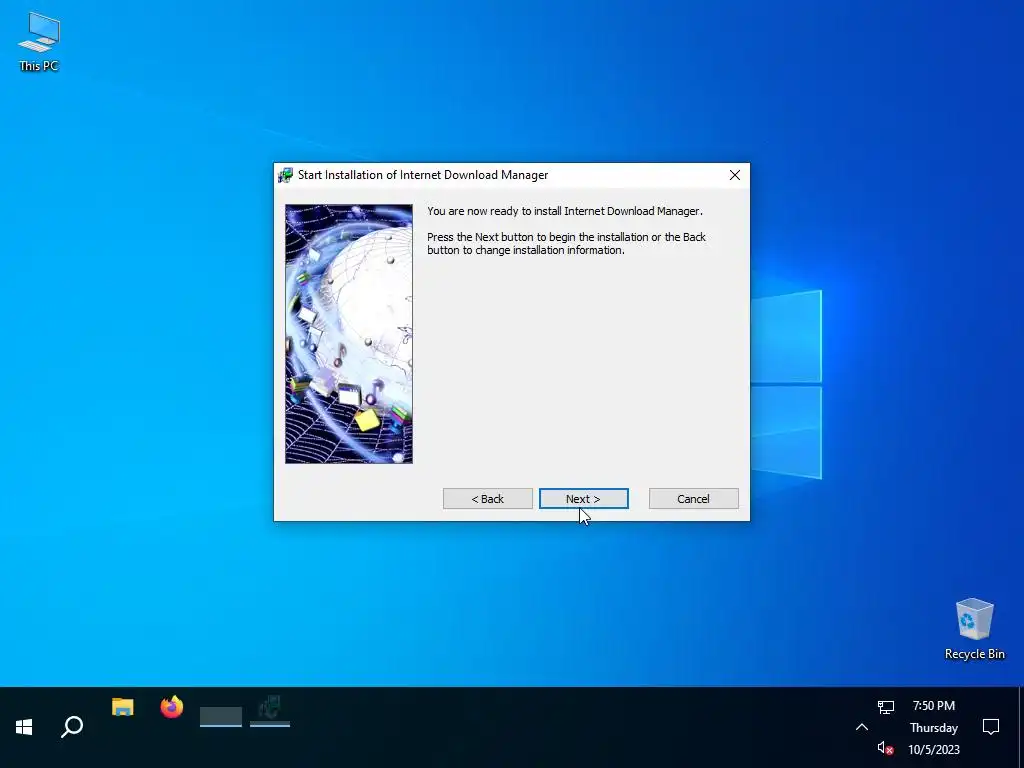1024x768 pixels.
Task: Select the blank running app on taskbar
Action: point(221,716)
